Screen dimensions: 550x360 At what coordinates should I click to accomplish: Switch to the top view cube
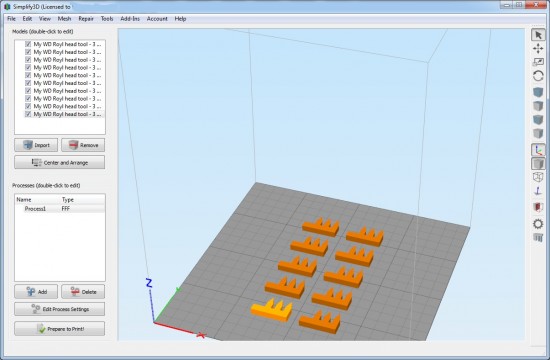pos(538,106)
